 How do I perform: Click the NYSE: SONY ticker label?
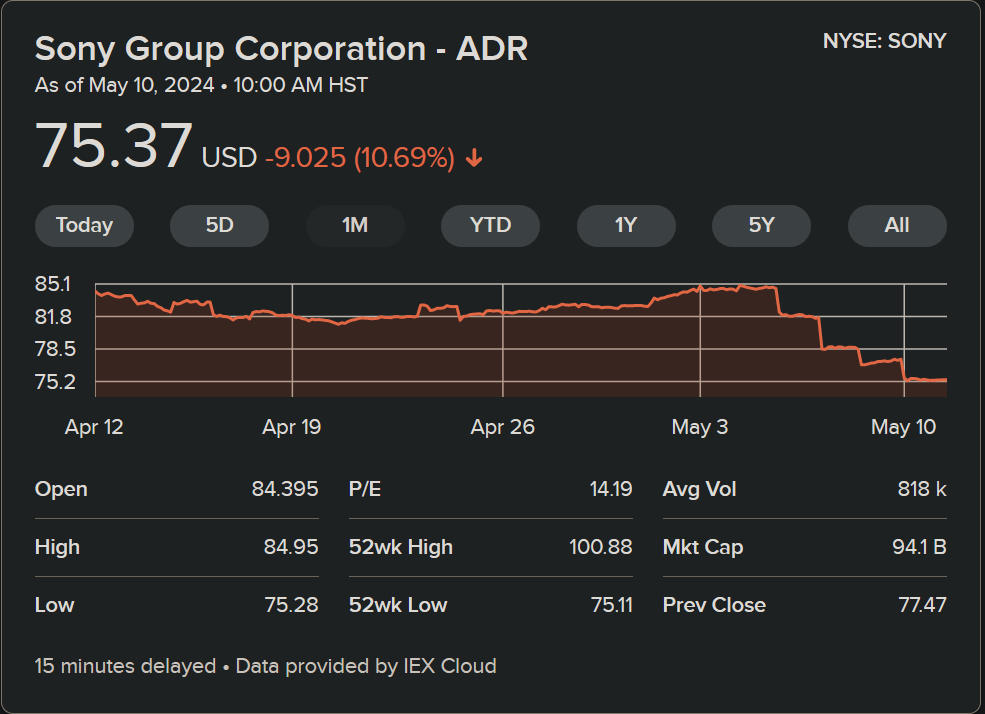pyautogui.click(x=884, y=42)
